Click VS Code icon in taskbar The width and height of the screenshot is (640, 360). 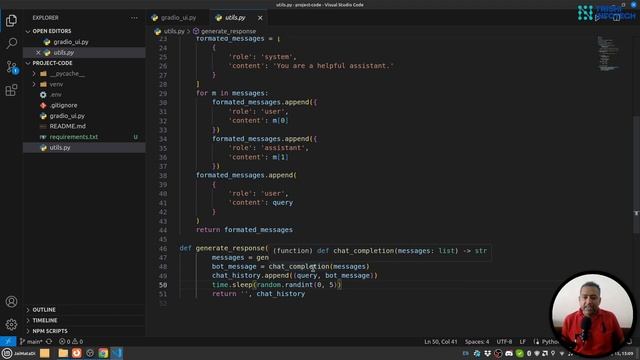(117, 353)
